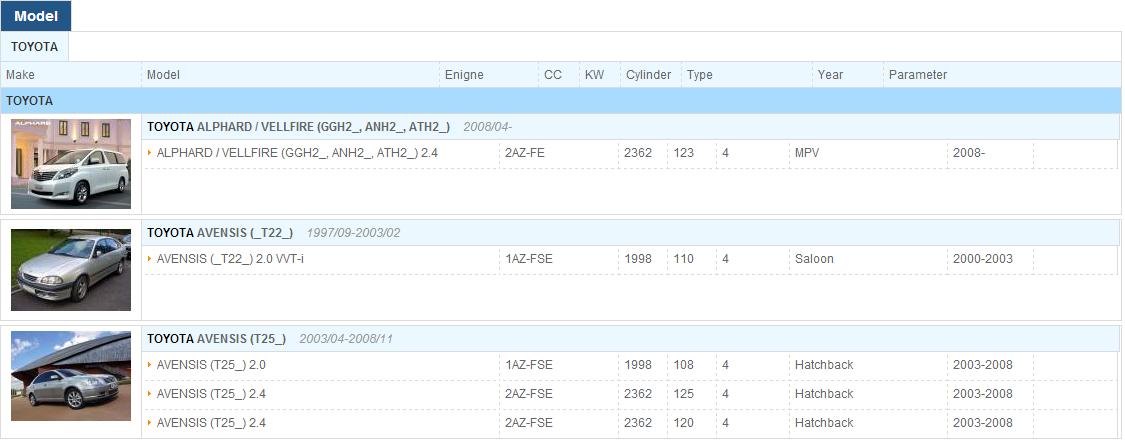Click the Type column header

(x=700, y=75)
